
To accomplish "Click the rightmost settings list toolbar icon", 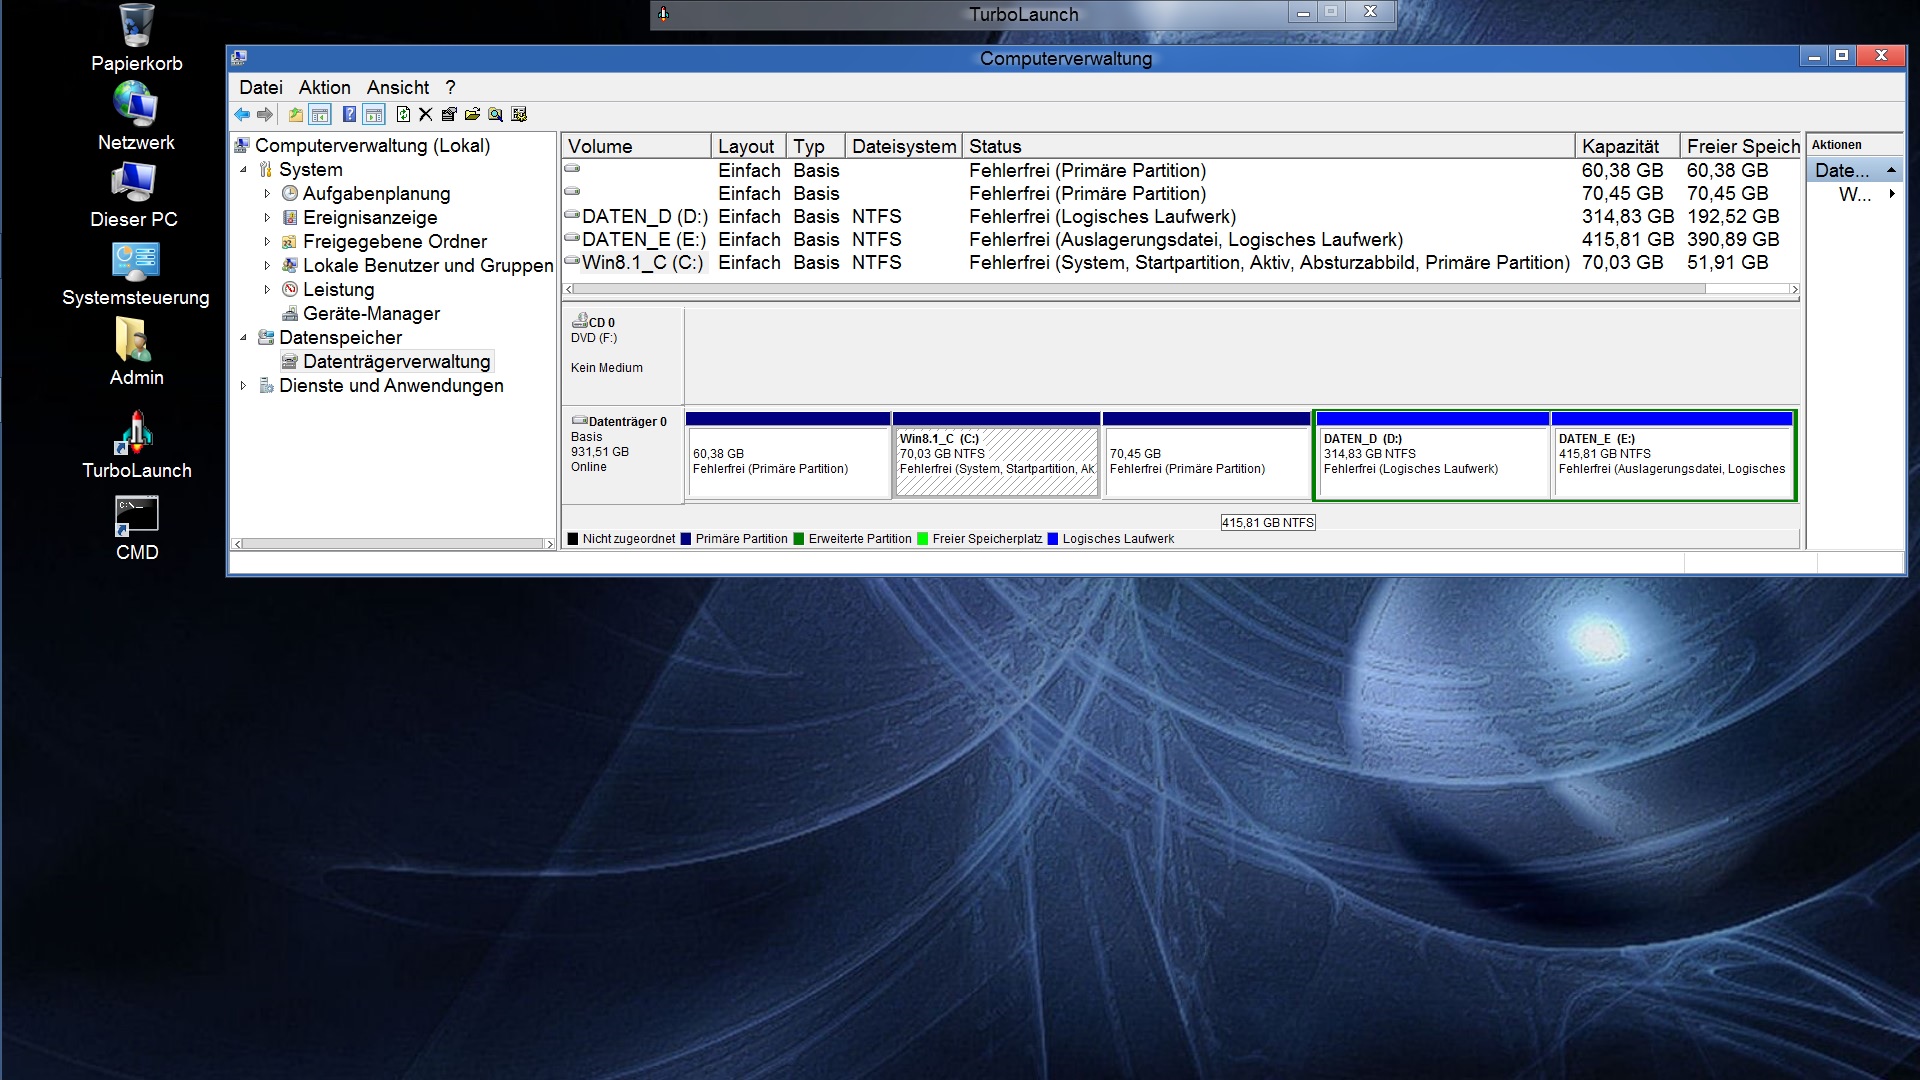I will tap(519, 115).
